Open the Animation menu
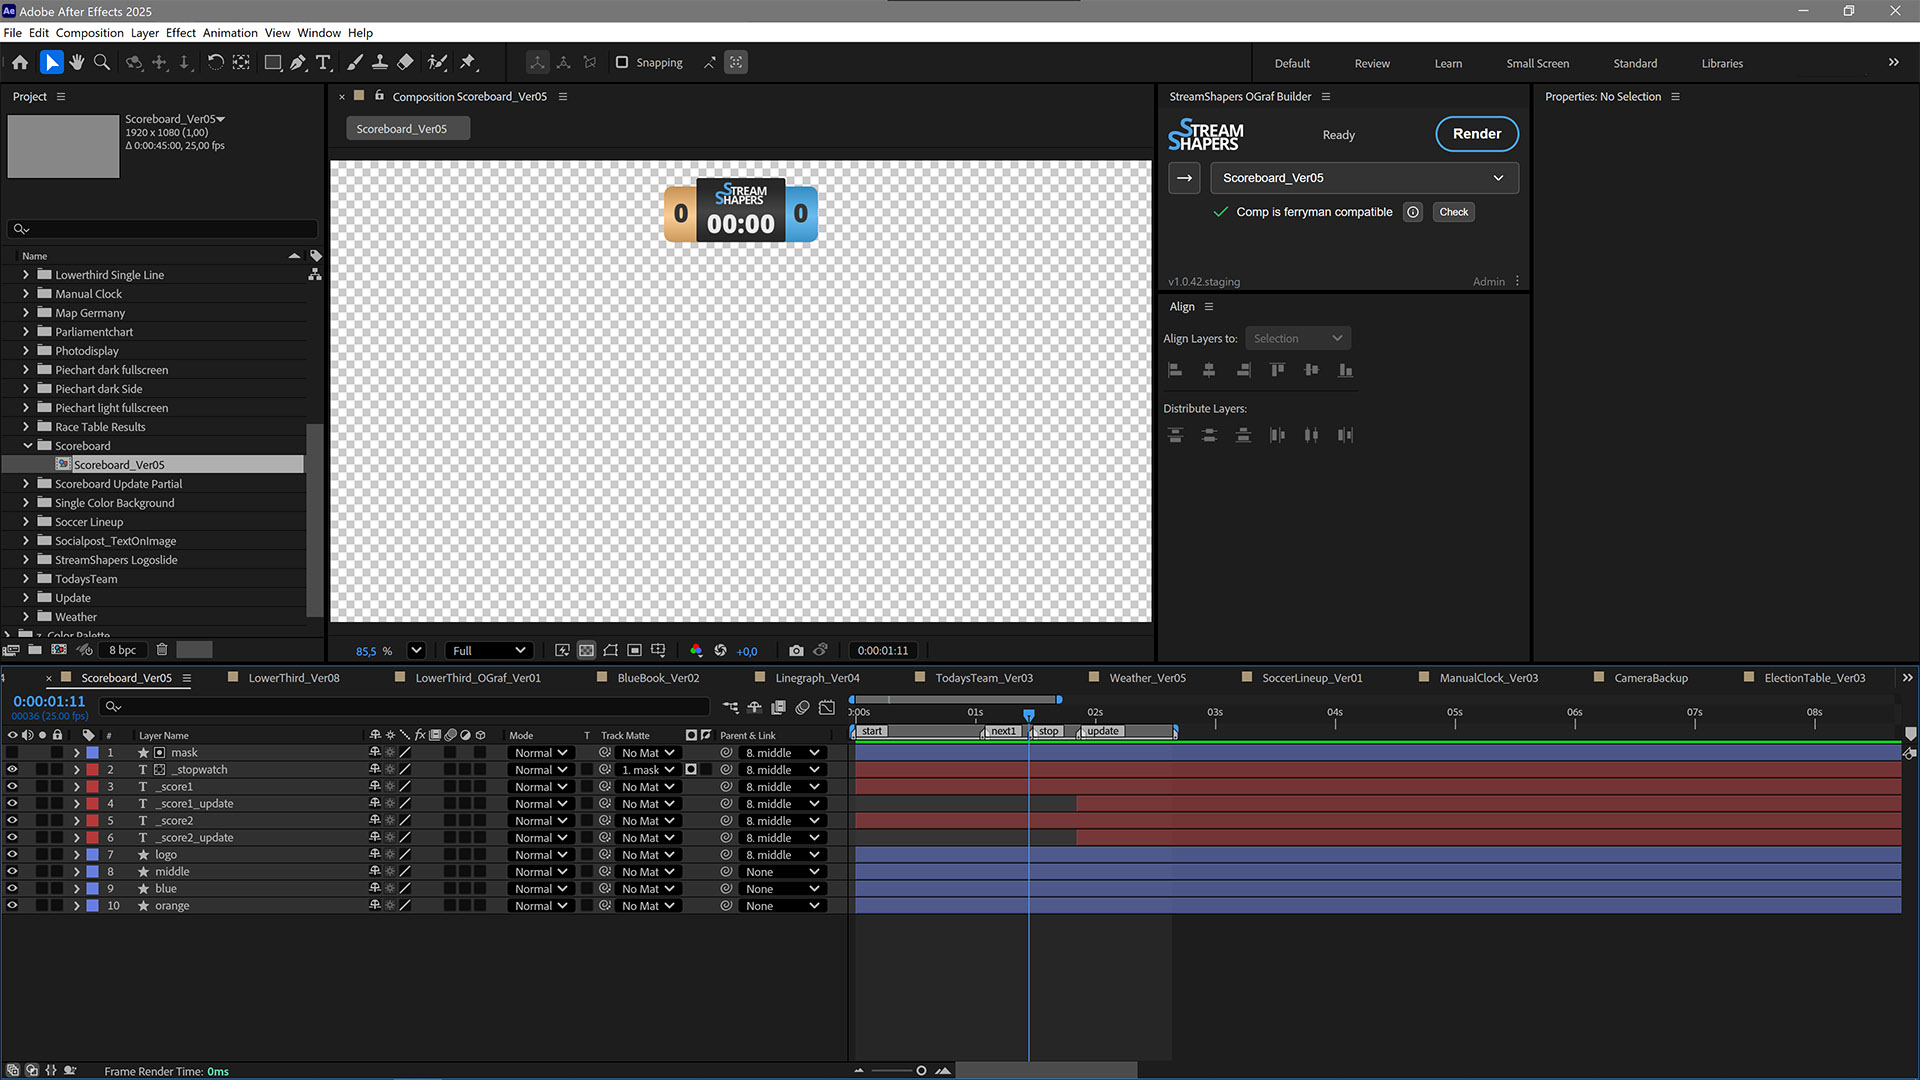This screenshot has height=1080, width=1920. click(230, 33)
